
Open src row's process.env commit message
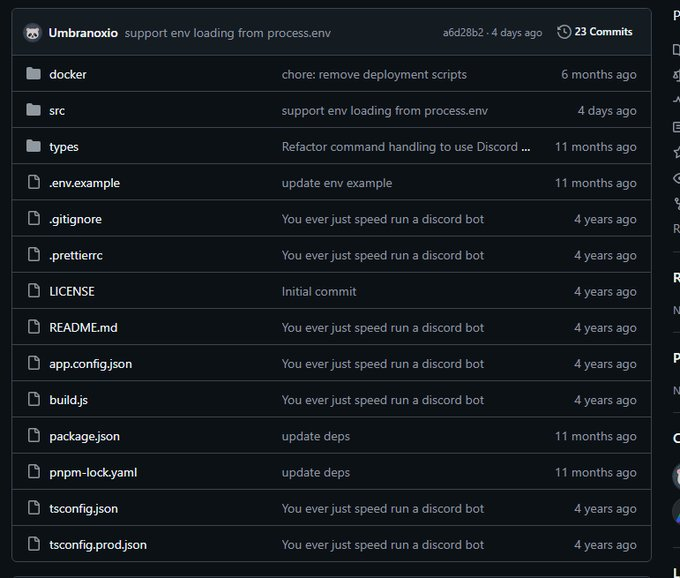(385, 111)
